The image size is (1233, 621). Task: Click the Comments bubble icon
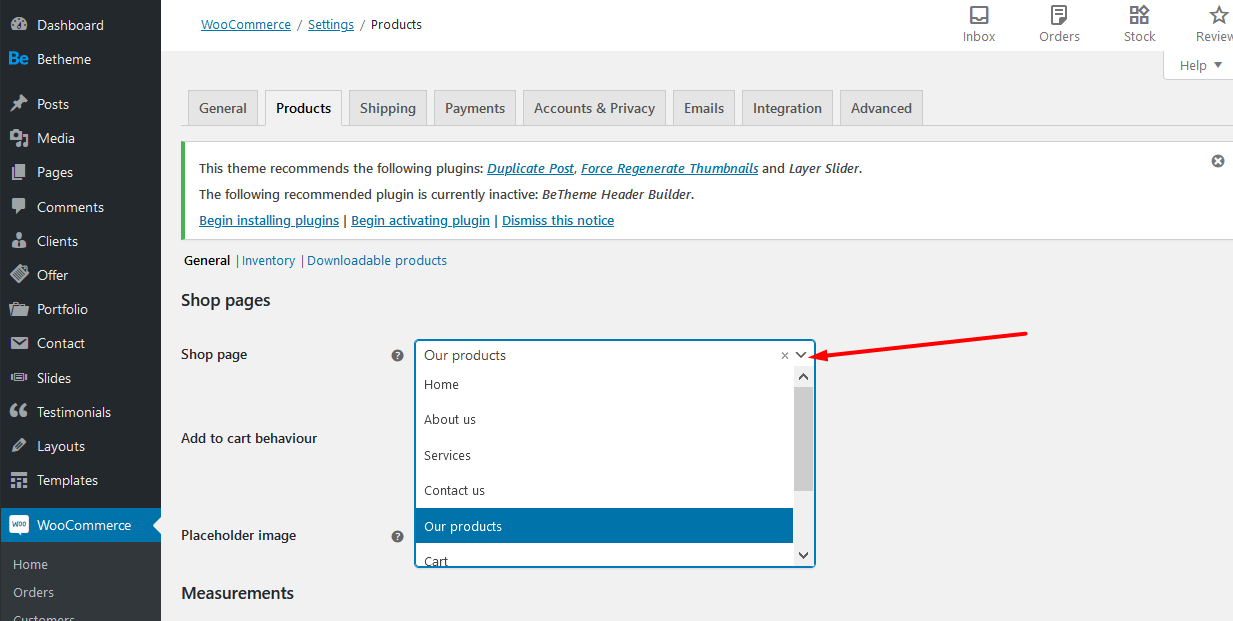pyautogui.click(x=19, y=207)
